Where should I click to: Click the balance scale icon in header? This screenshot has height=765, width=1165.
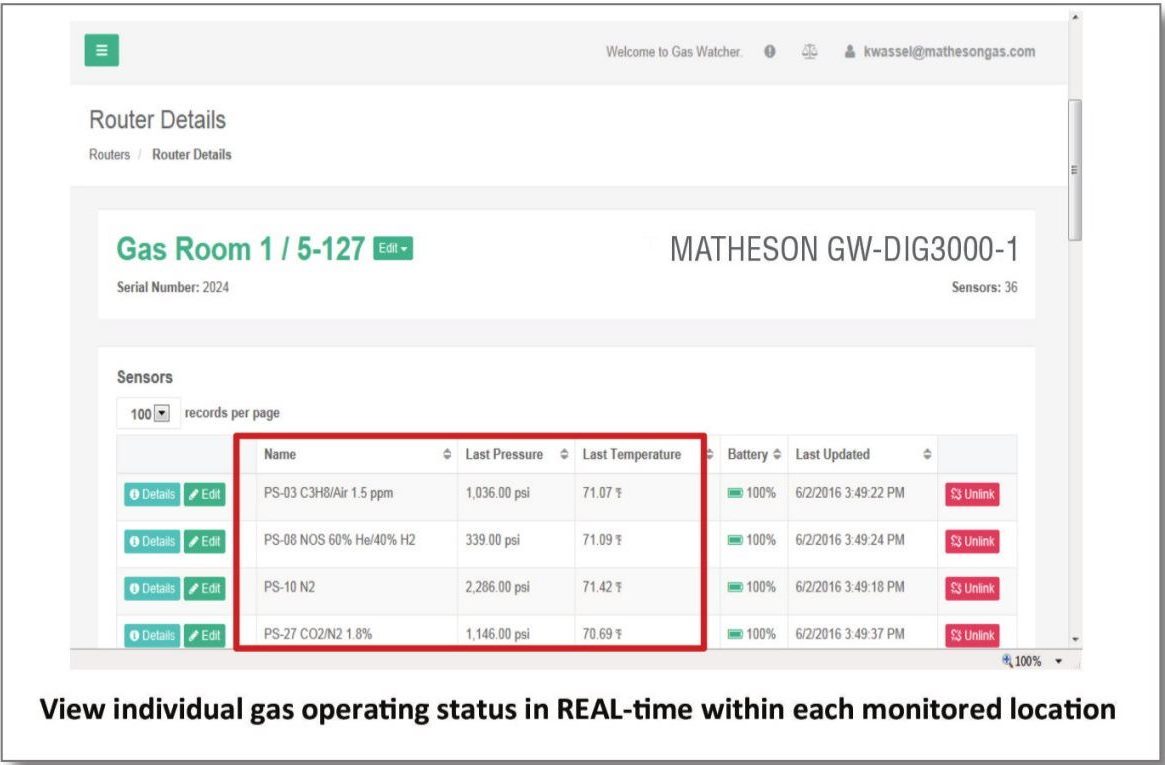(808, 52)
